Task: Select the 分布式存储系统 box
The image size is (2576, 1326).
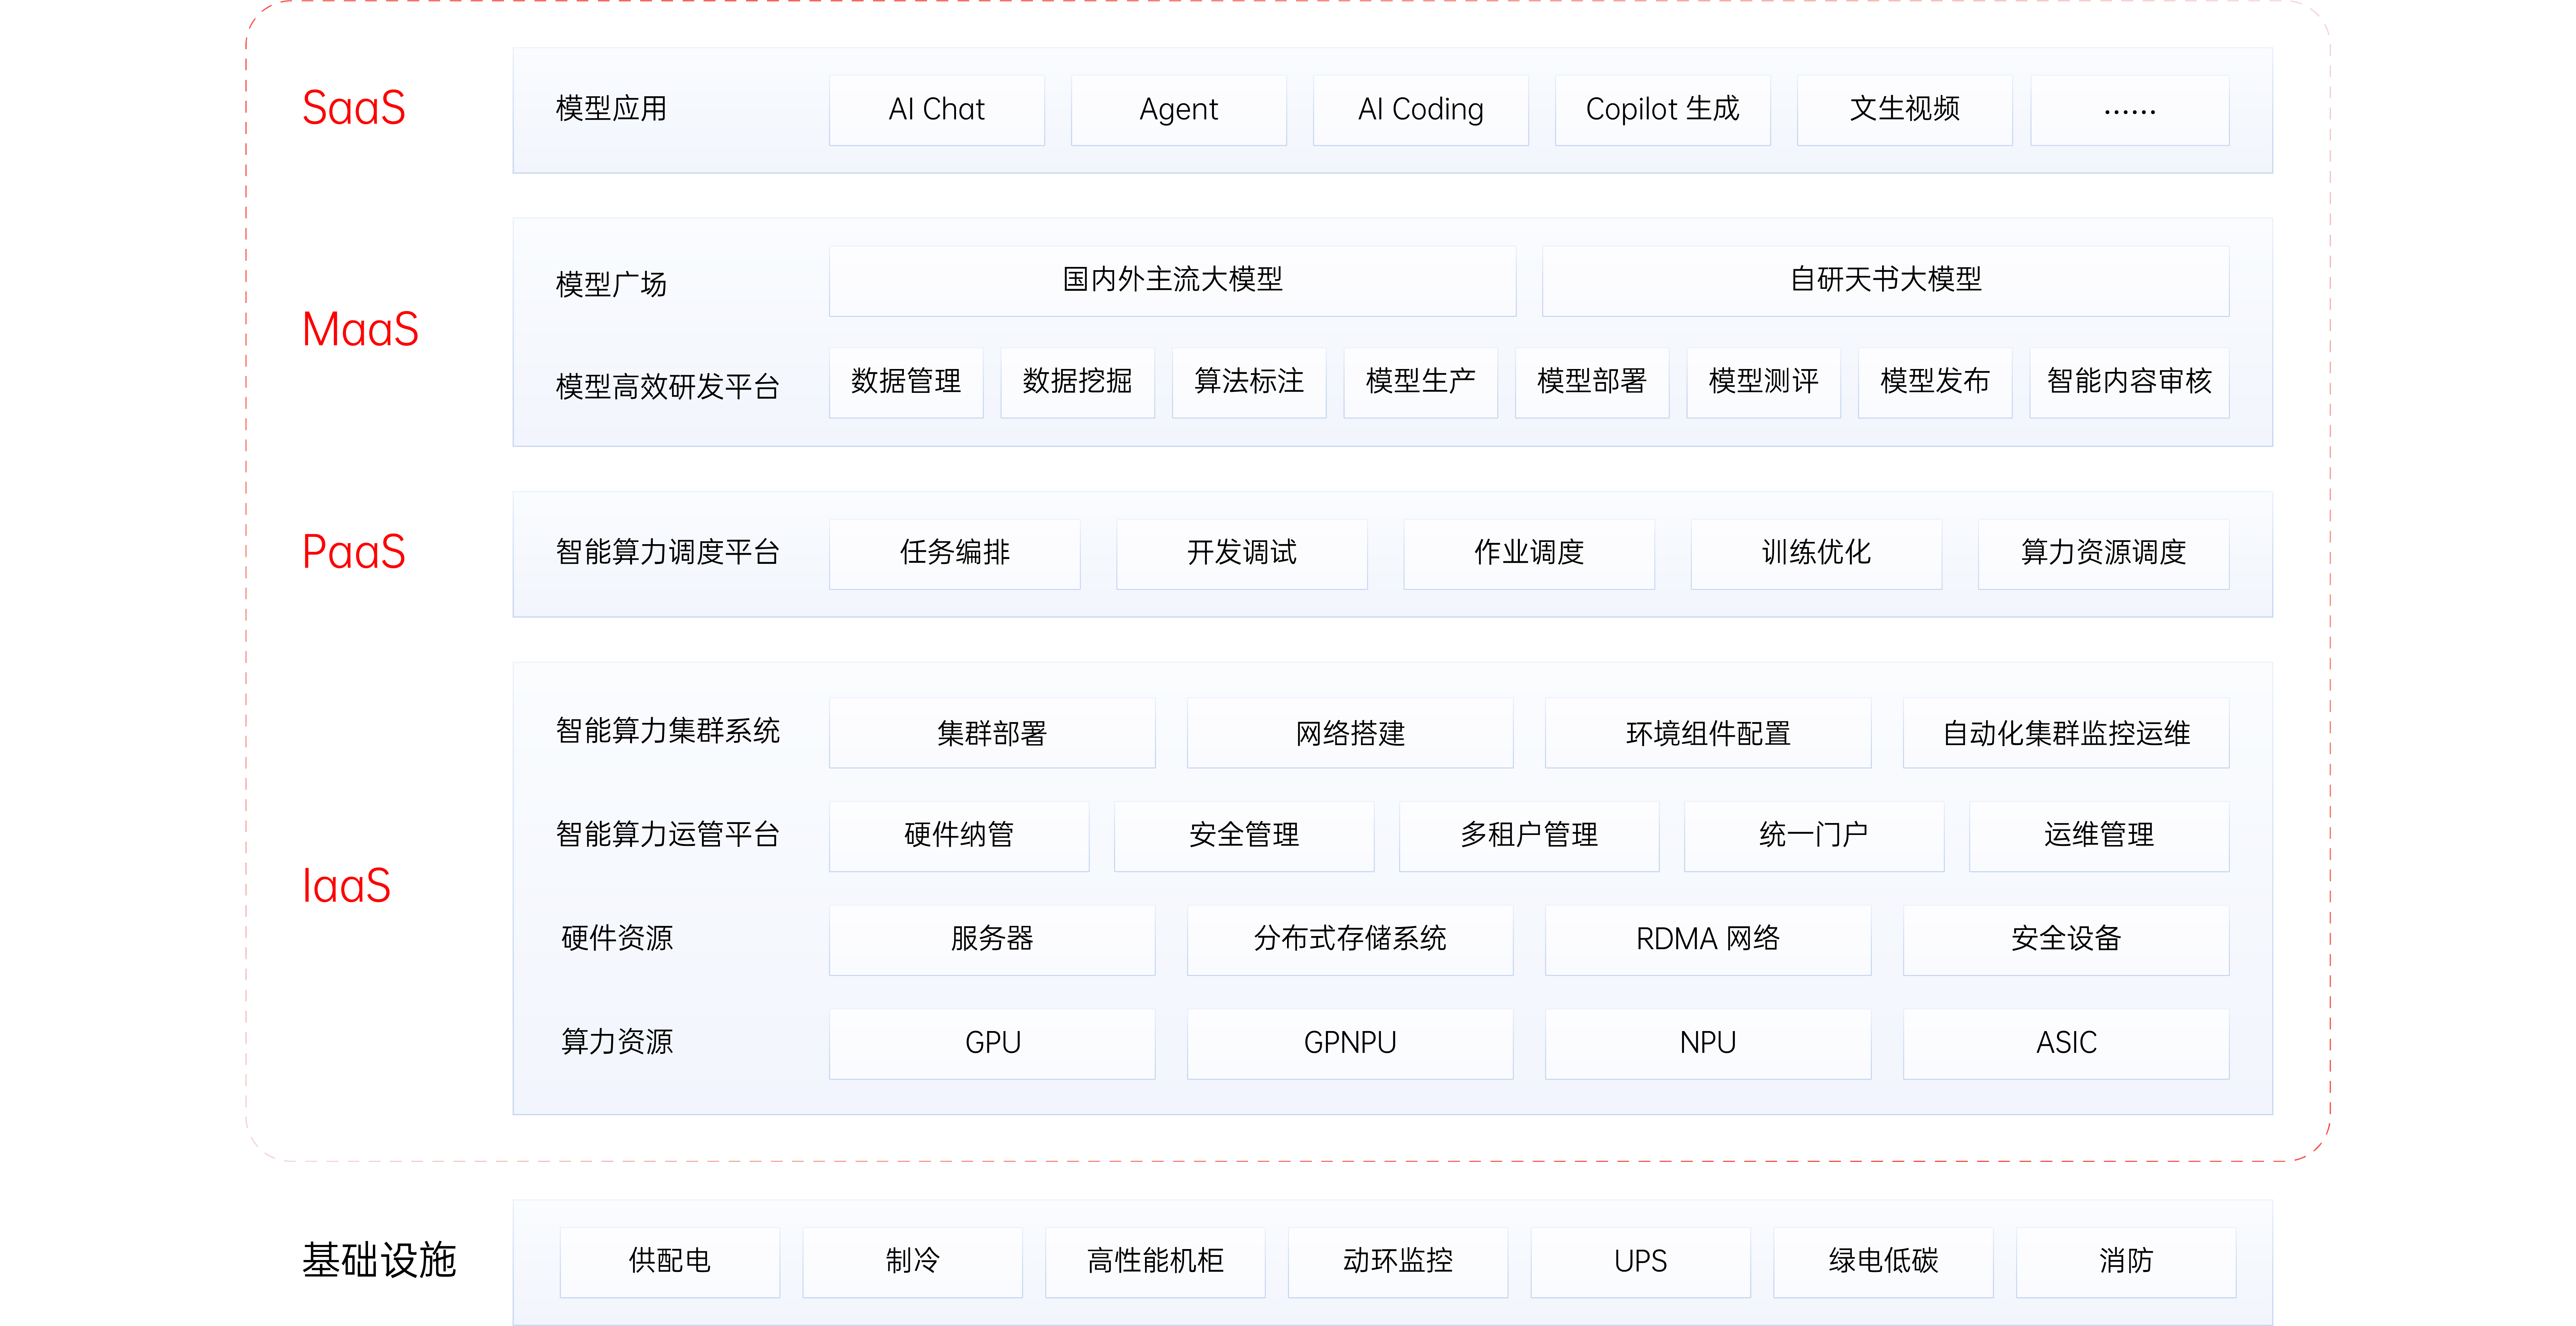Action: click(1350, 940)
